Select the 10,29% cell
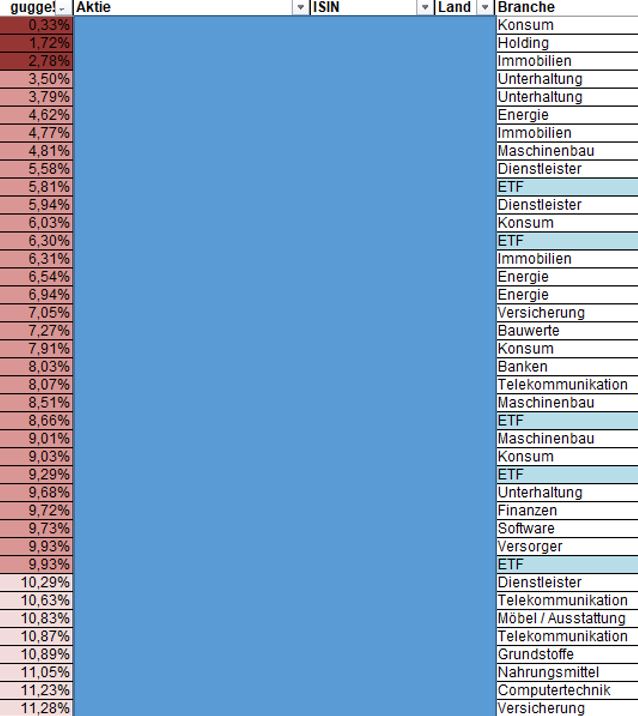The image size is (638, 716). (36, 583)
